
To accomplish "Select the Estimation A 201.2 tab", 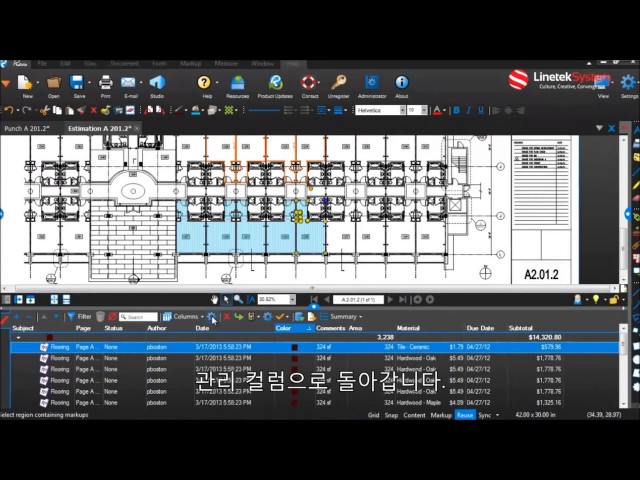I will click(x=100, y=128).
